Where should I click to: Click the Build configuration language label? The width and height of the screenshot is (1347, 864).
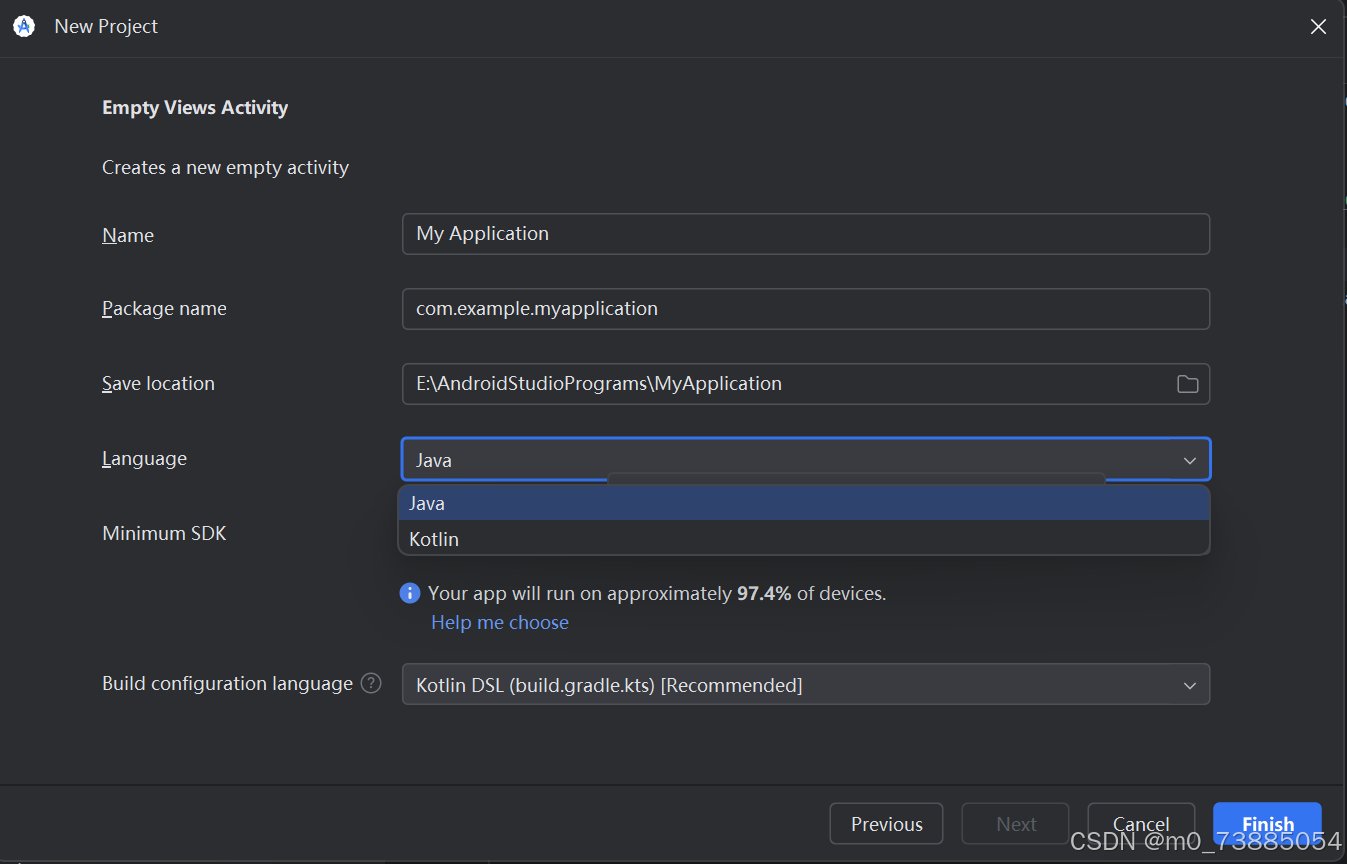click(227, 684)
